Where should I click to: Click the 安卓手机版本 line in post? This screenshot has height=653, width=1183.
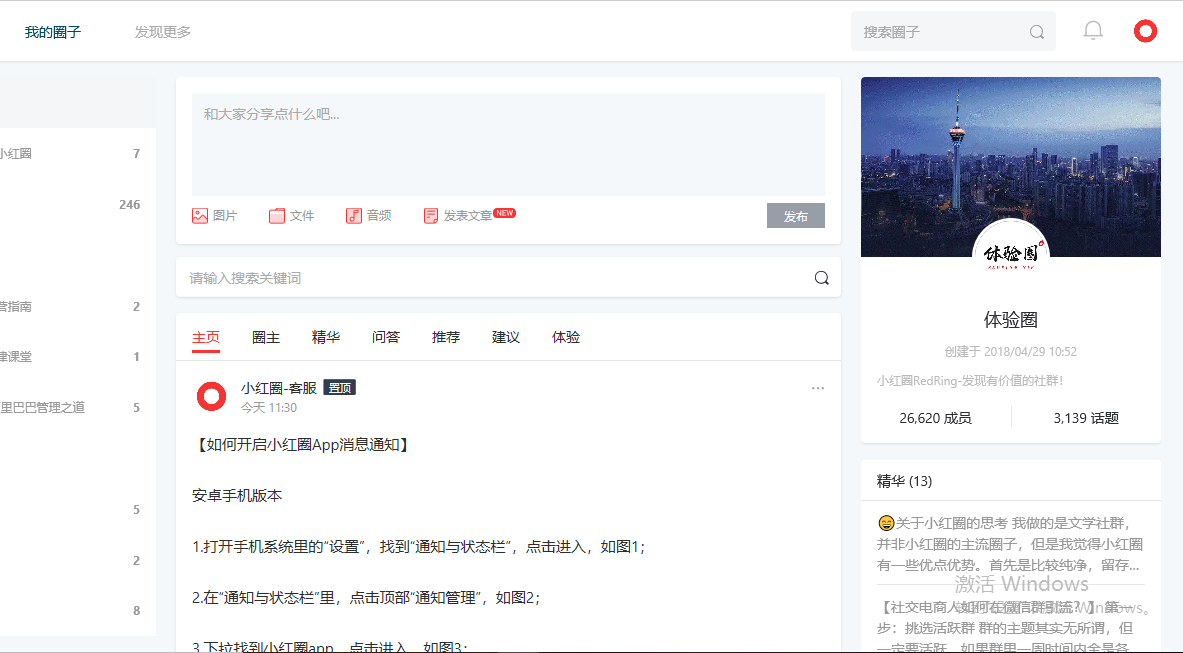click(x=237, y=495)
